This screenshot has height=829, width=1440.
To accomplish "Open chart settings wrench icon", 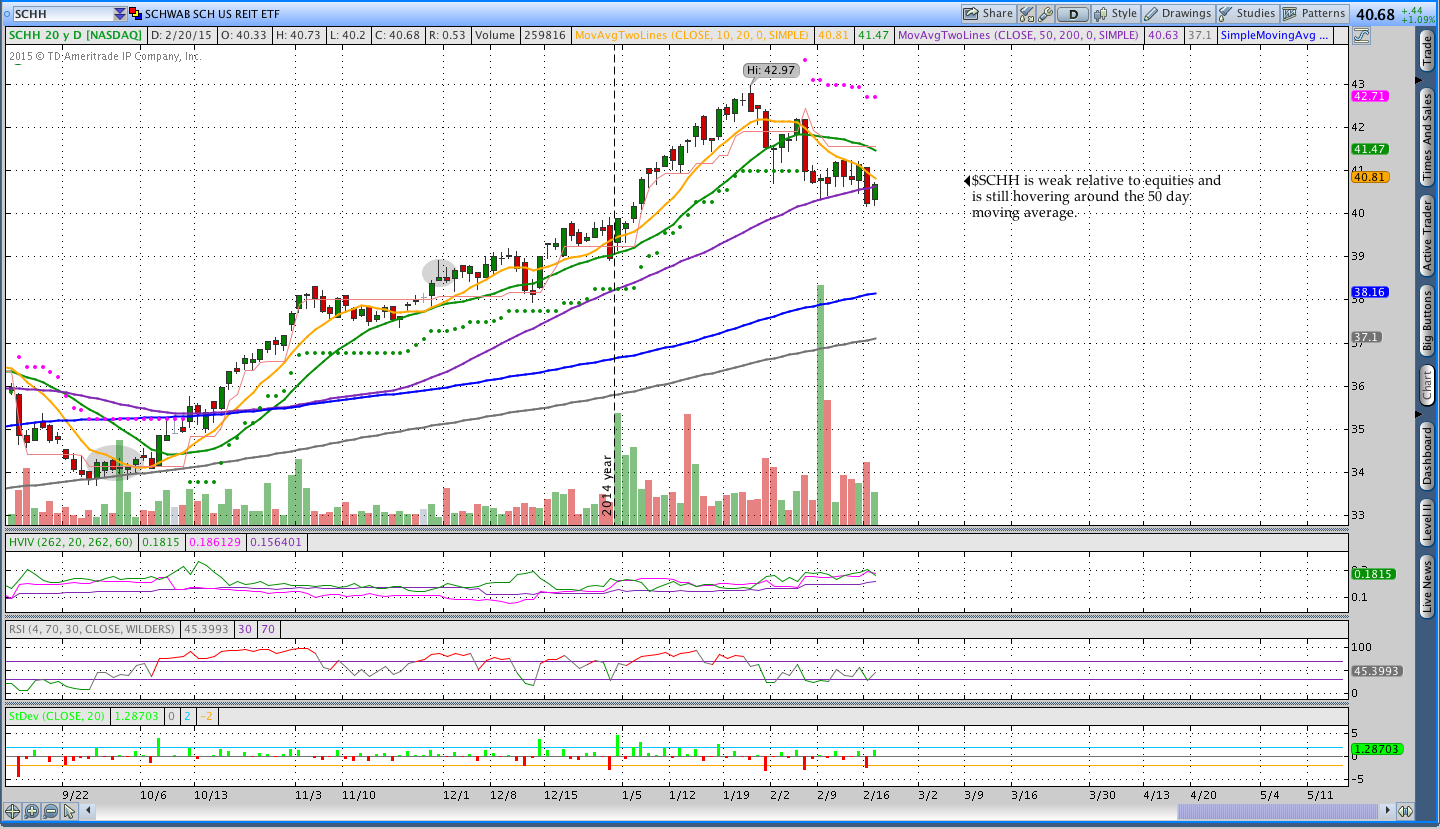I will tap(1046, 14).
